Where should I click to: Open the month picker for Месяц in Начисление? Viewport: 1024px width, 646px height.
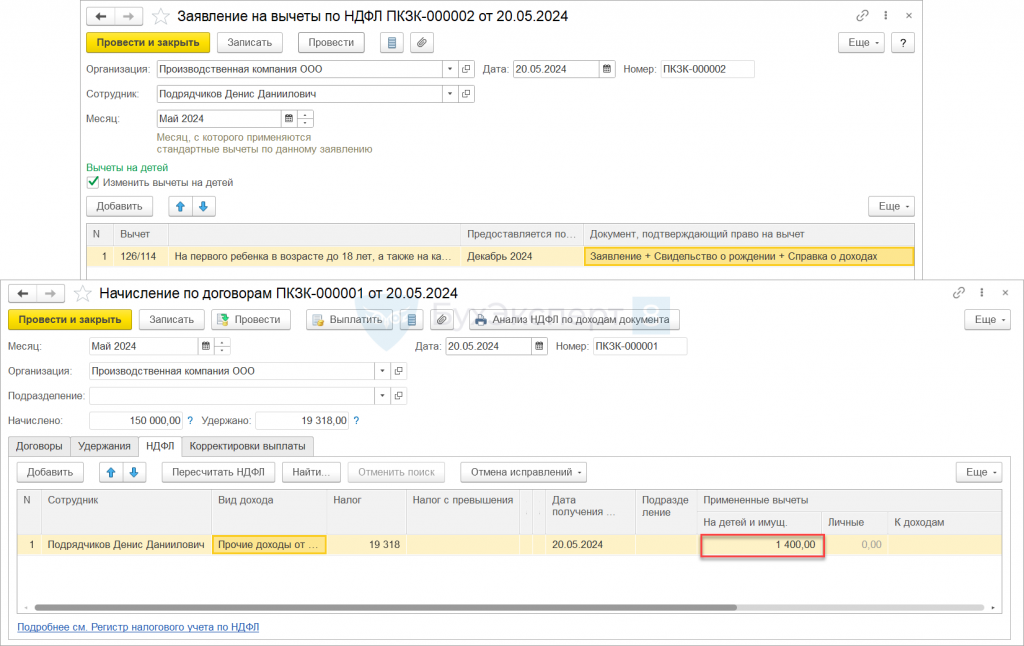(206, 346)
